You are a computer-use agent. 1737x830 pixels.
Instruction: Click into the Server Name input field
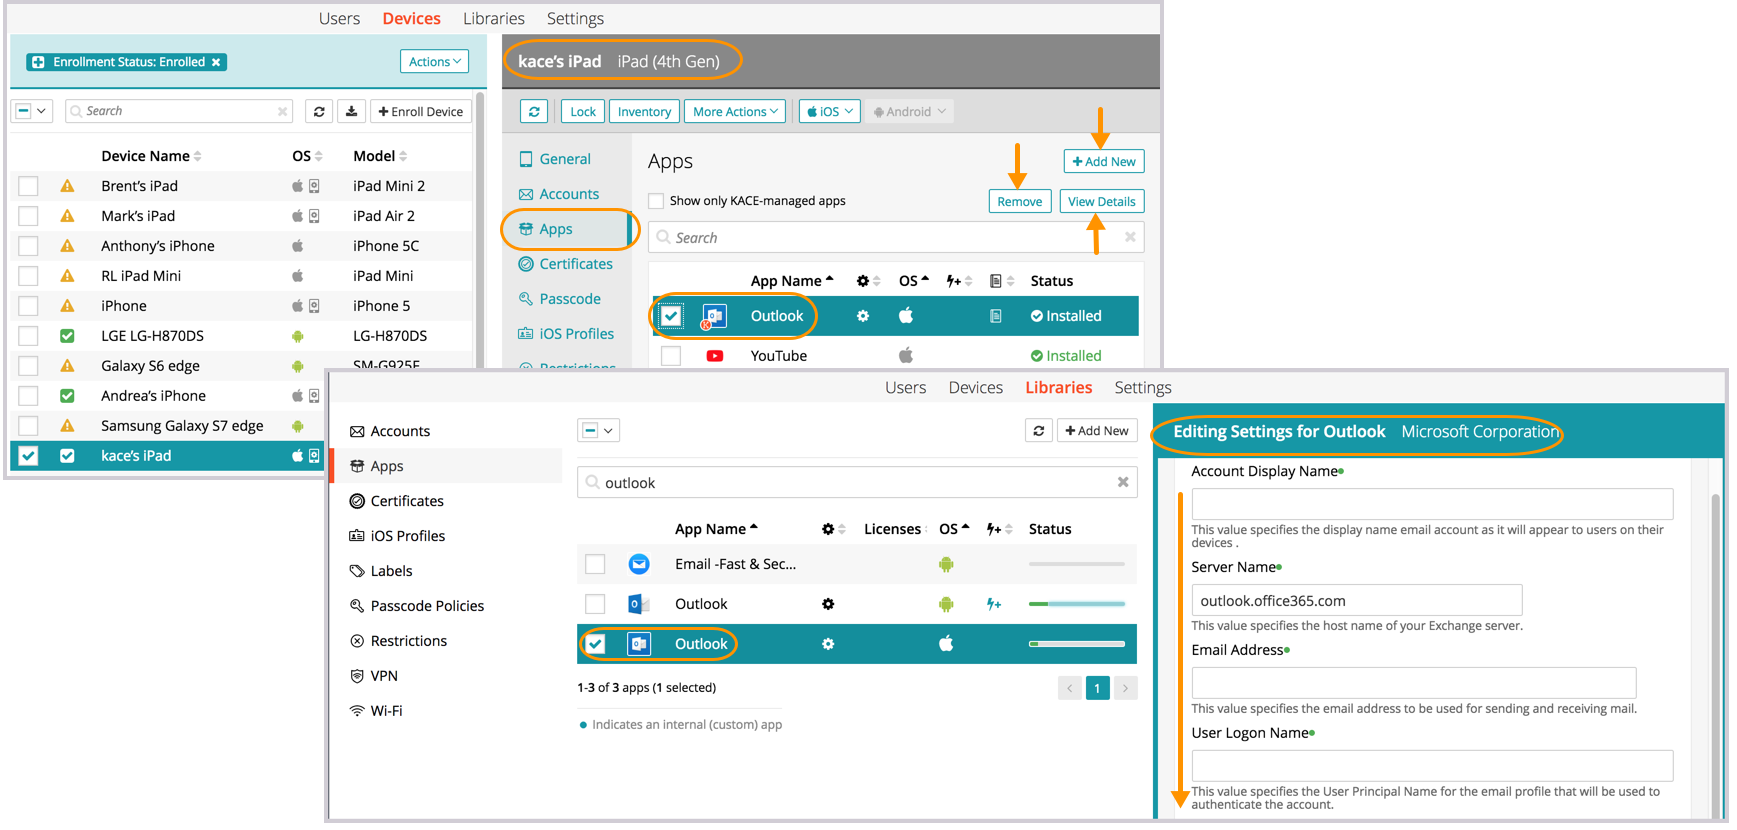point(1356,600)
